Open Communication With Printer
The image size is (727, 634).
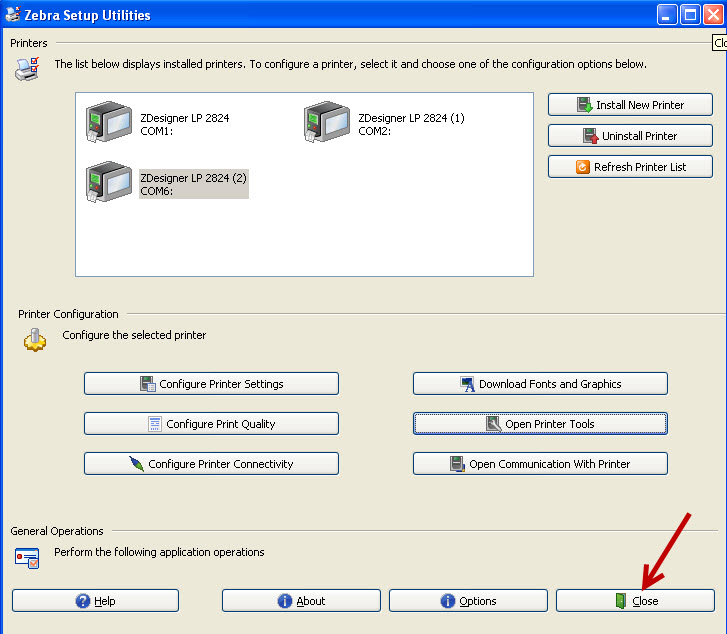(x=540, y=464)
